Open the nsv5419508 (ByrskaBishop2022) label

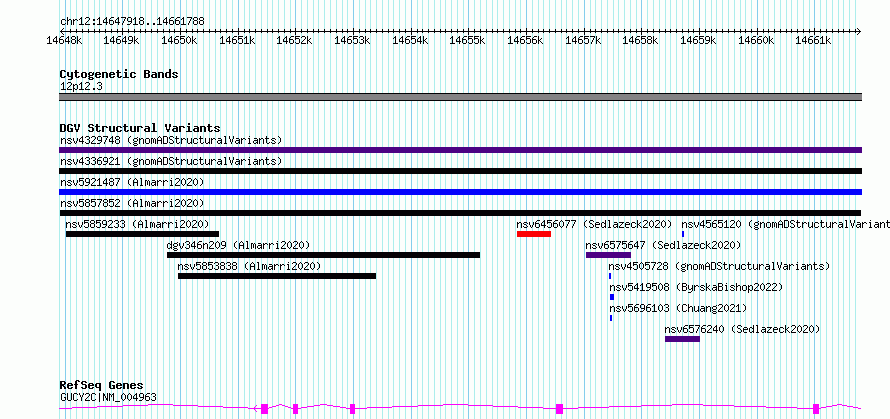click(696, 287)
